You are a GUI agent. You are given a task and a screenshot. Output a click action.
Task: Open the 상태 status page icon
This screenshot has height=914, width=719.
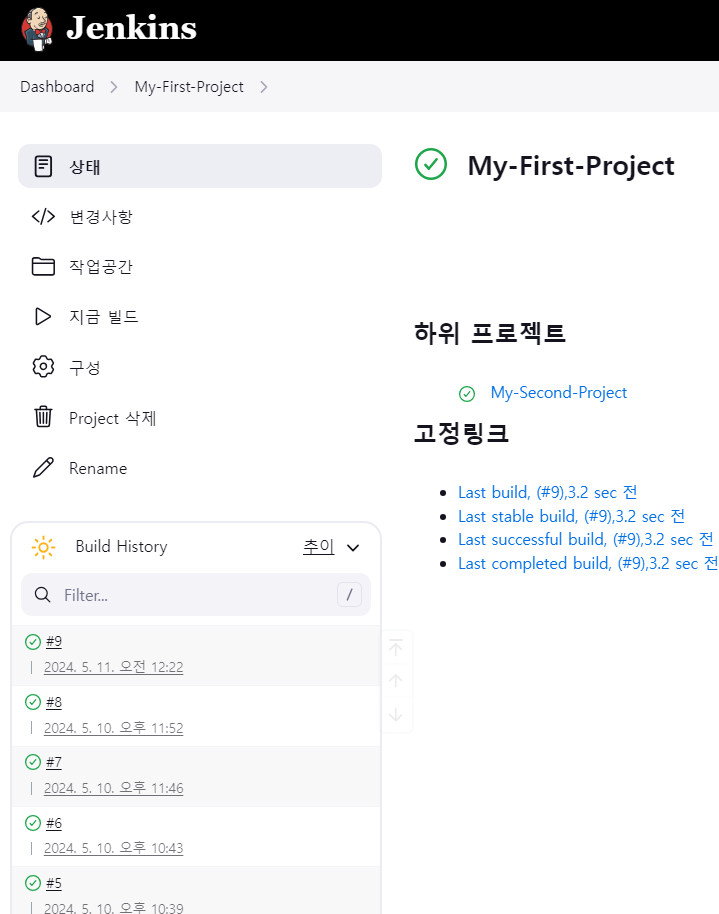[43, 166]
